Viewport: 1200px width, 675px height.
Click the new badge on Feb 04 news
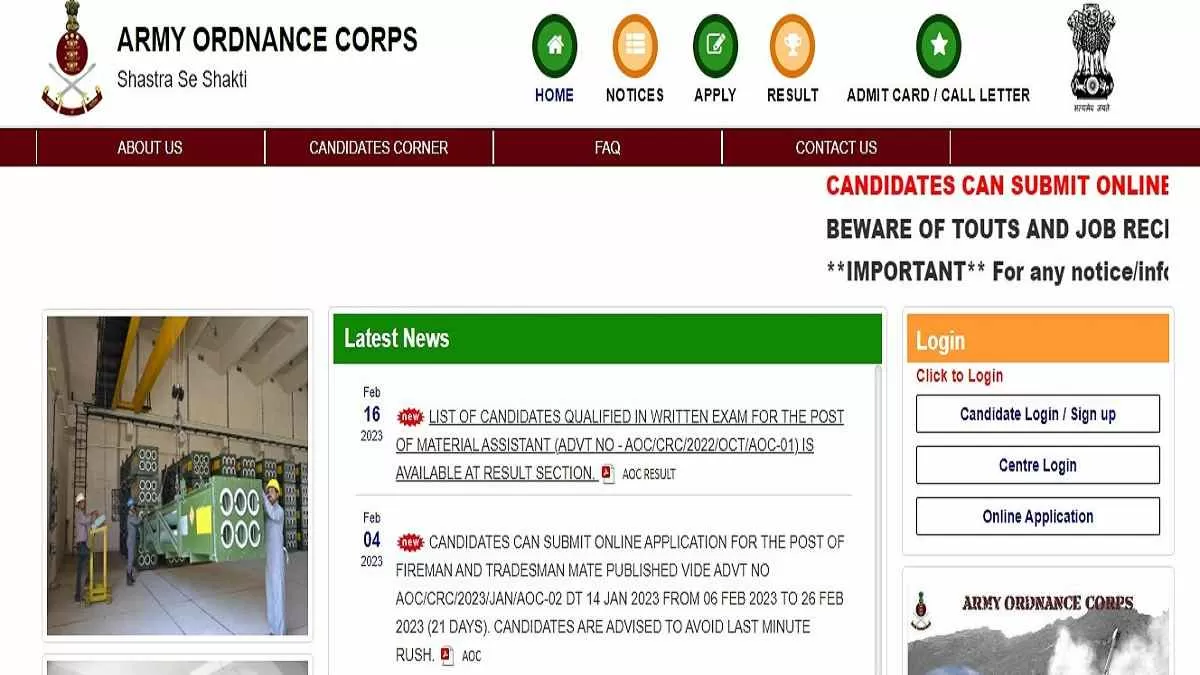(410, 542)
